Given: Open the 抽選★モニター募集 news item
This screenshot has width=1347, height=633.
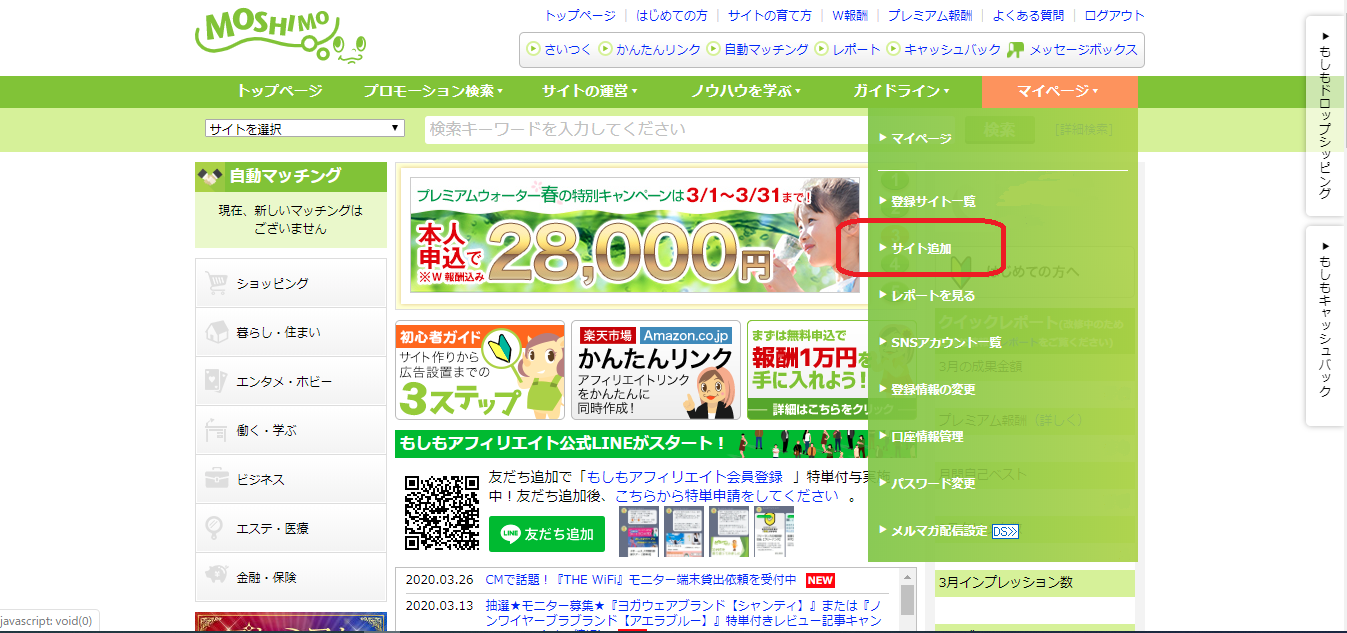Looking at the screenshot, I should click(685, 613).
